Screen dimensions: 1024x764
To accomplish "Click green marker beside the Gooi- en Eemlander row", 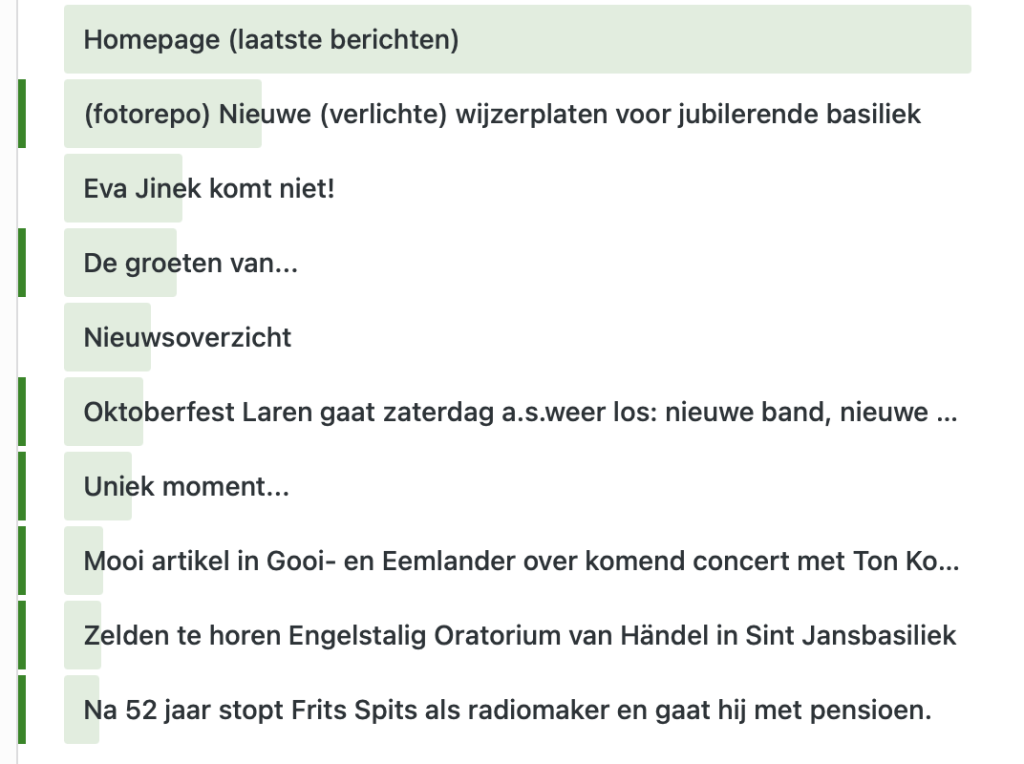I will pos(22,561).
